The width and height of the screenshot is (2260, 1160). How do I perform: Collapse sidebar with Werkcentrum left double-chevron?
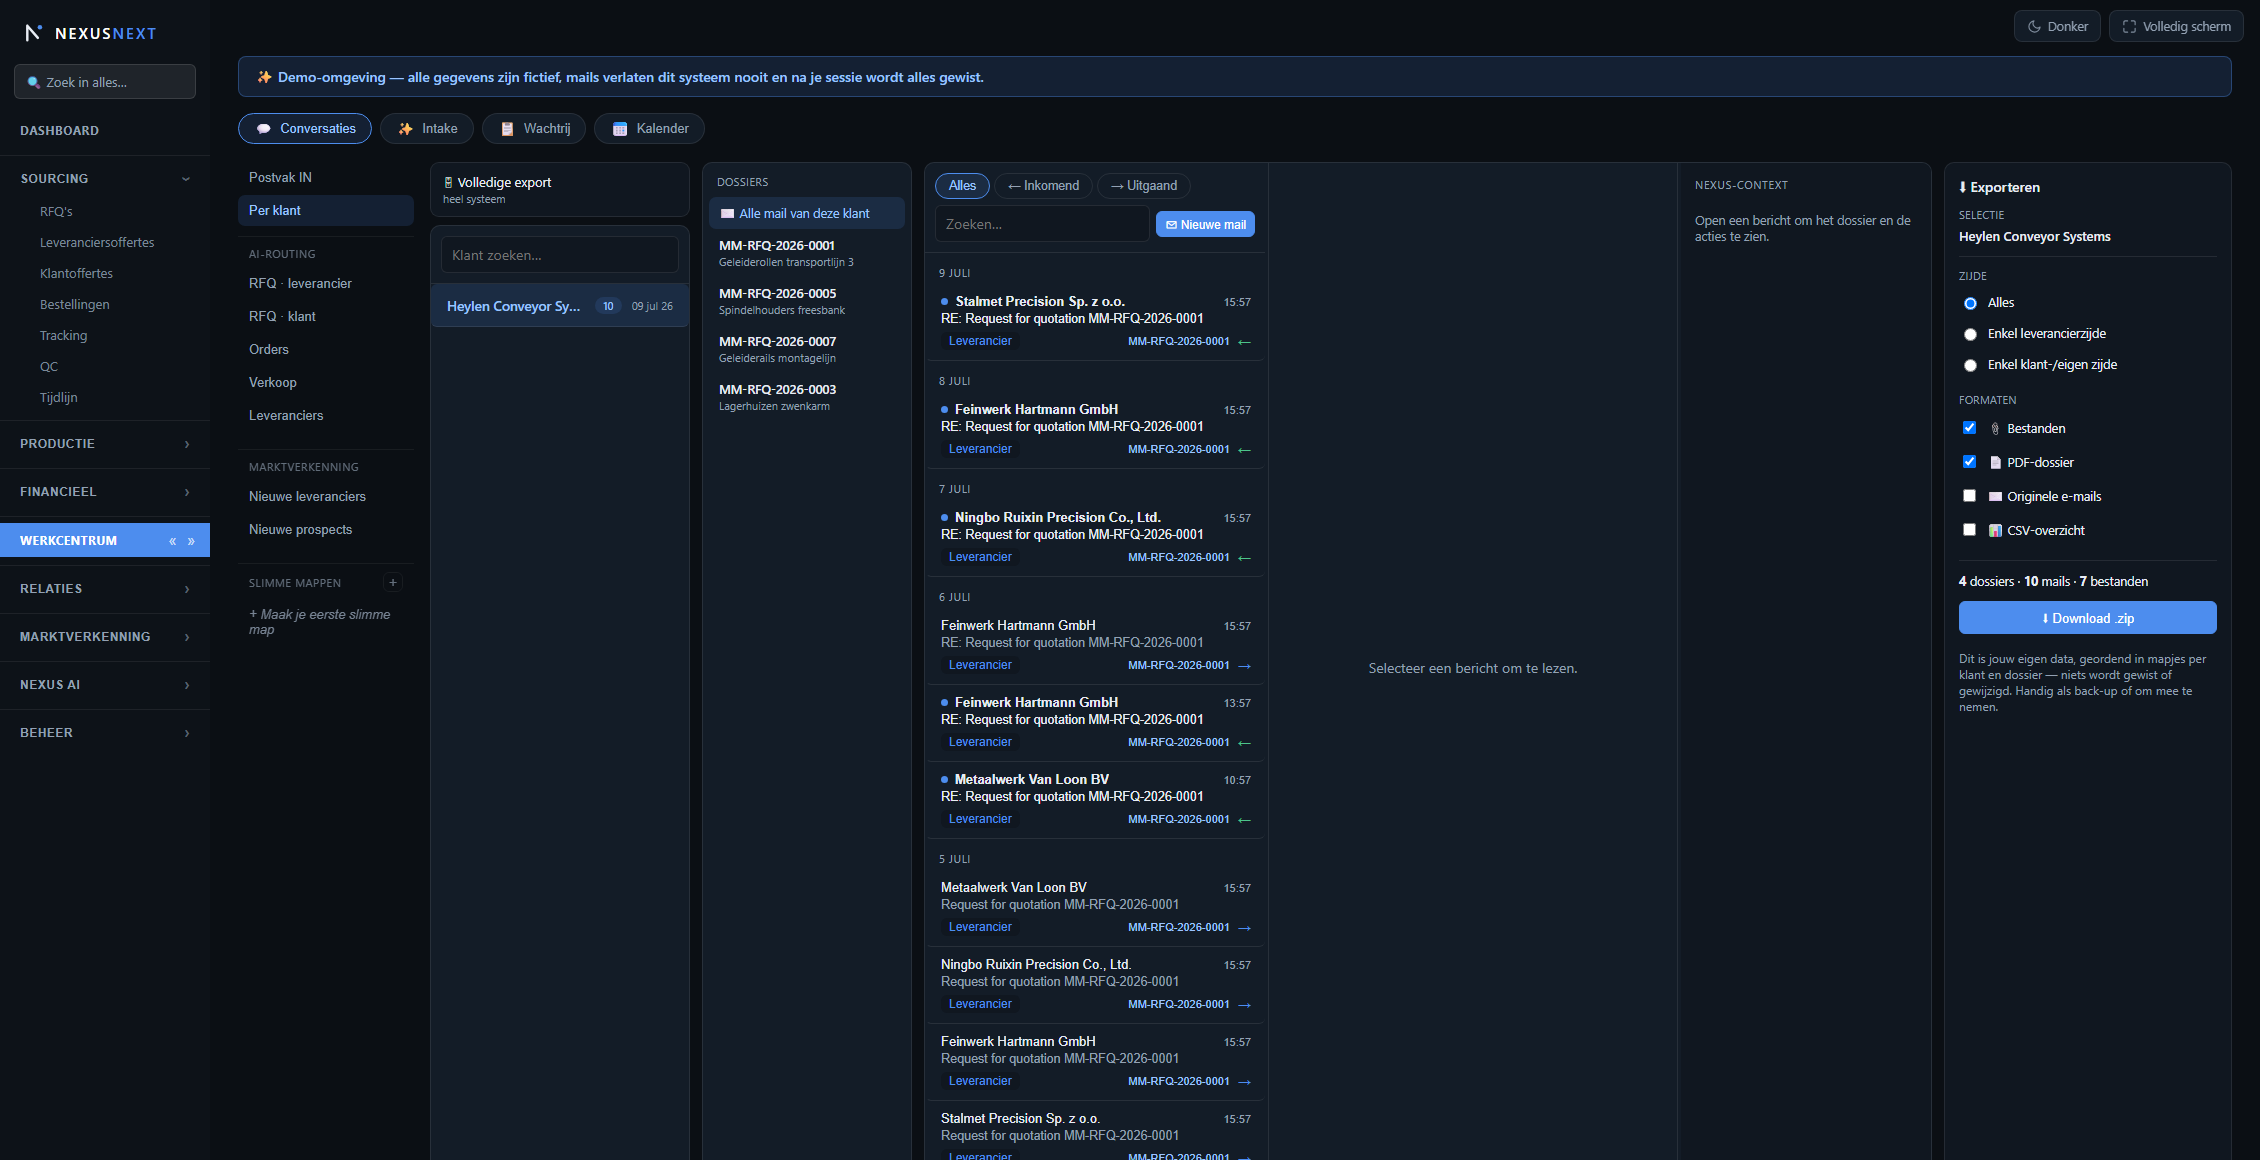click(173, 541)
